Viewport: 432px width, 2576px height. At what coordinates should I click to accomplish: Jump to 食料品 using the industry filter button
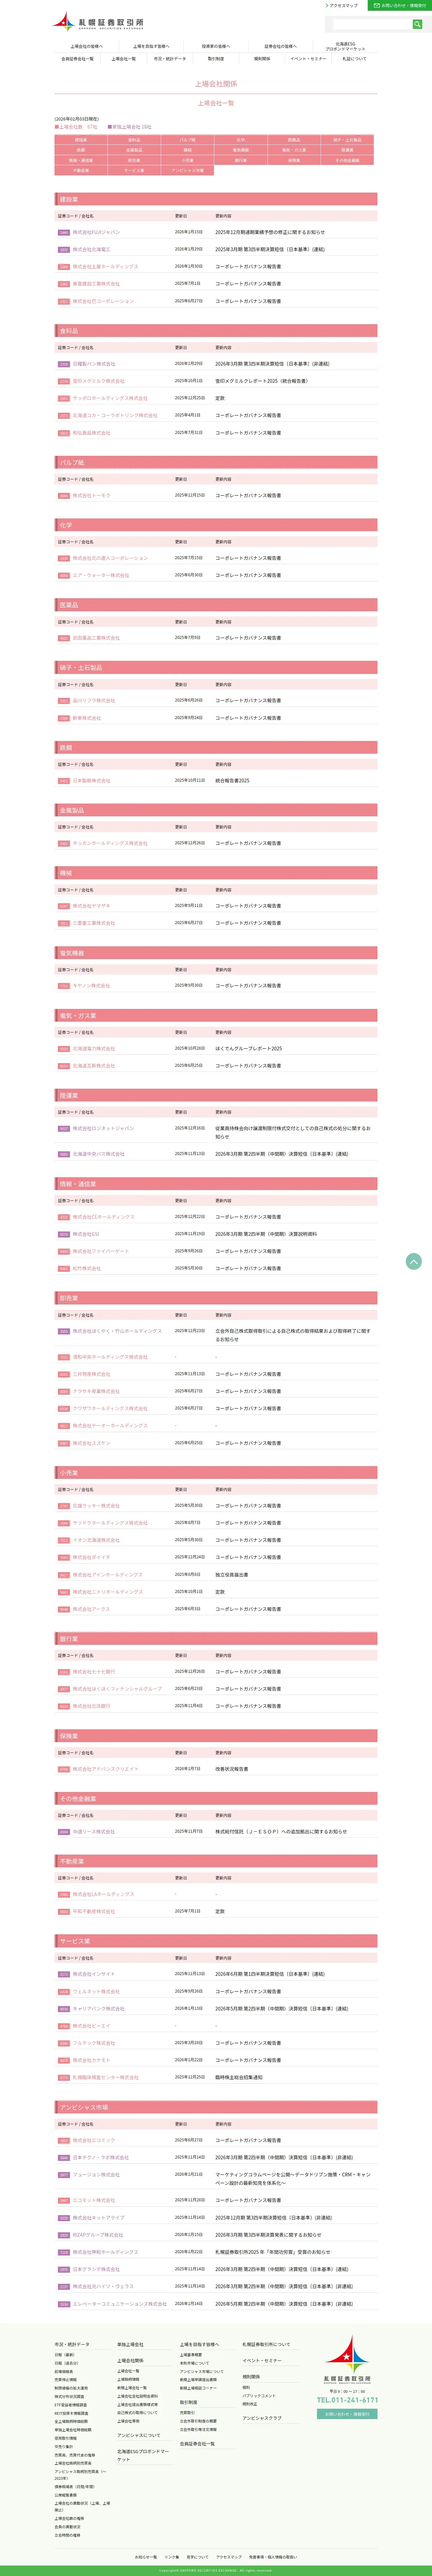coord(134,140)
